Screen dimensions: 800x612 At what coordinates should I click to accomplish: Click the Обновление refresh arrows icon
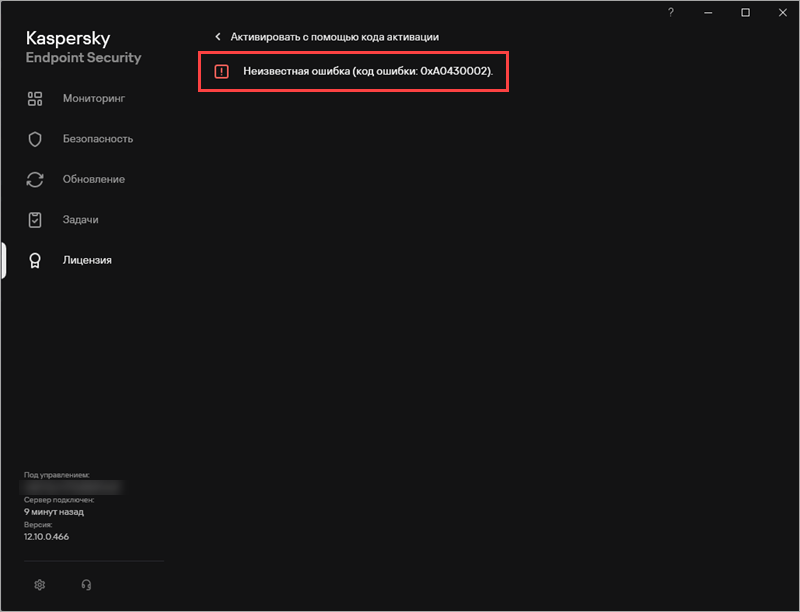(x=35, y=180)
